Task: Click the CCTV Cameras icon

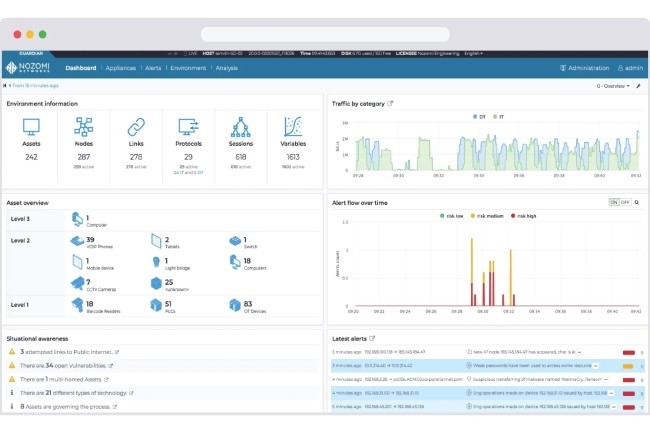Action: point(77,283)
